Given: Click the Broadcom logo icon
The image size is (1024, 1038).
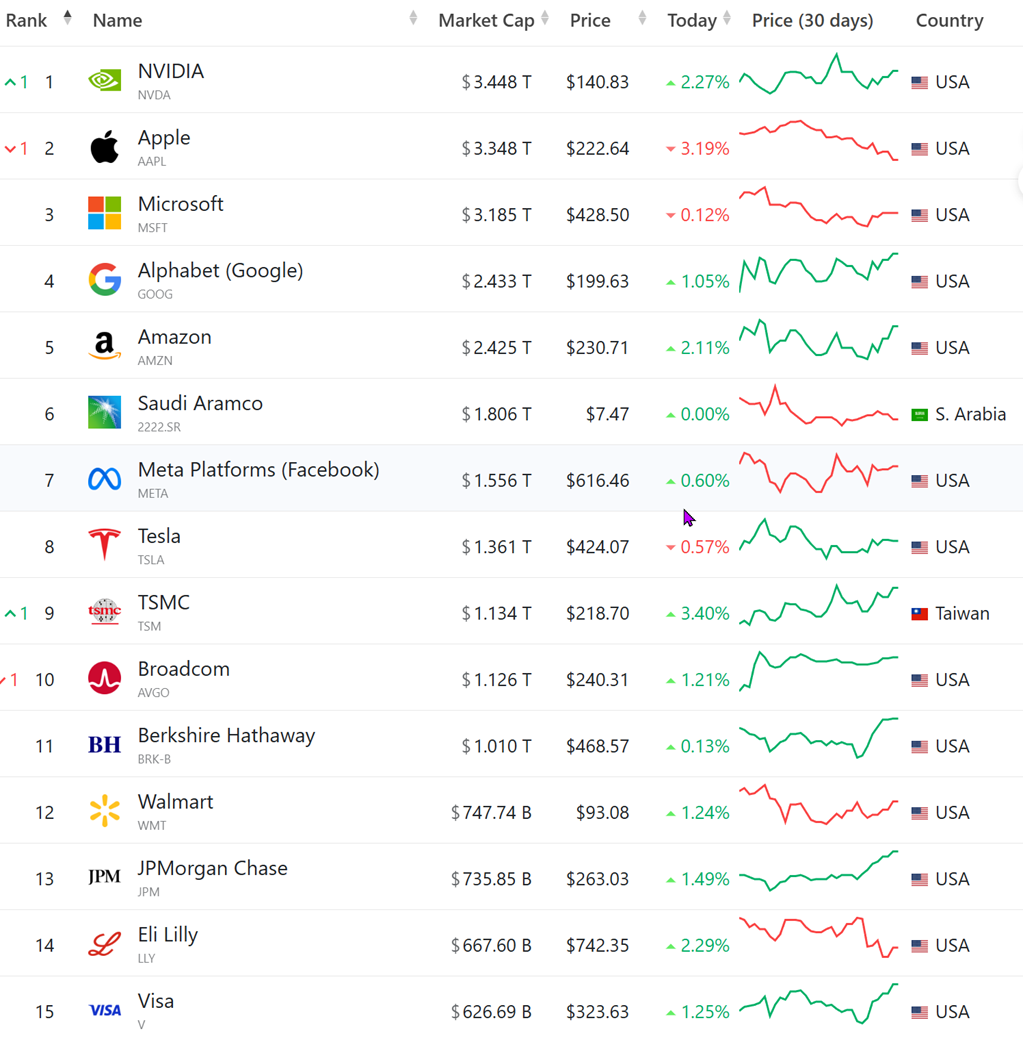Looking at the screenshot, I should [x=104, y=679].
